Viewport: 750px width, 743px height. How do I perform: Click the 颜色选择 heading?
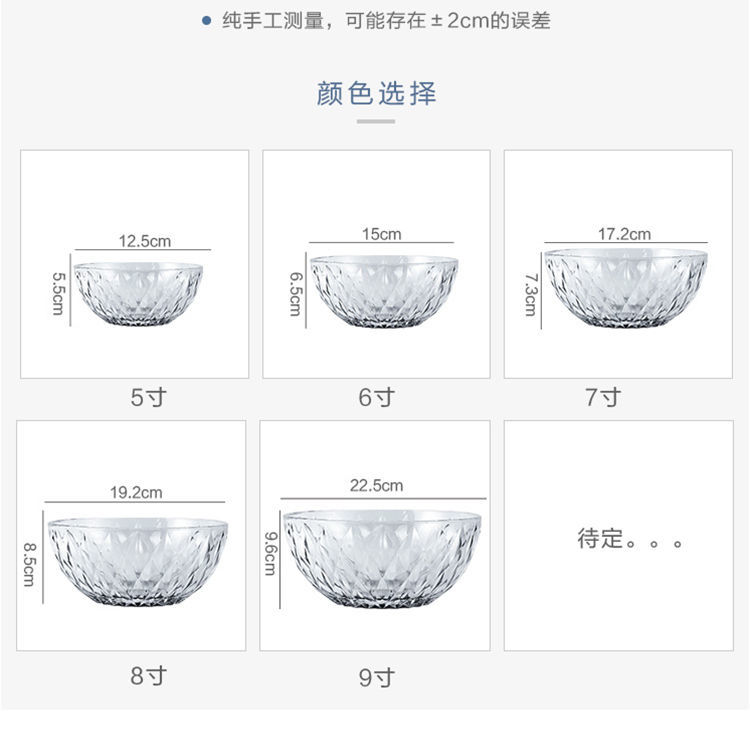pyautogui.click(x=376, y=94)
